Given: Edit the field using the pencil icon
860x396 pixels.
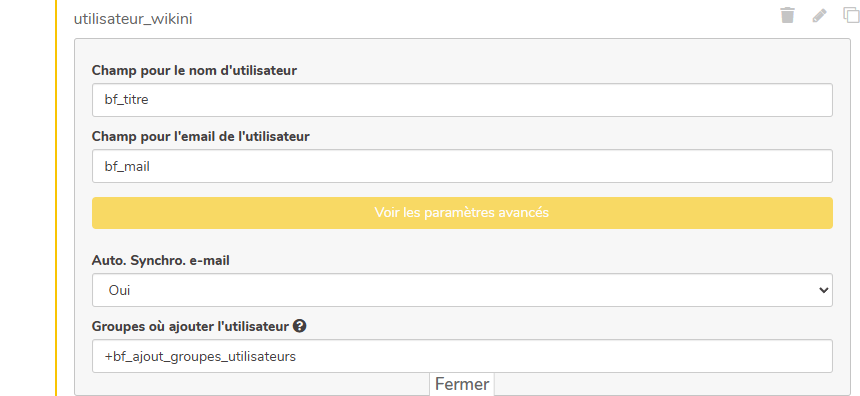Looking at the screenshot, I should click(819, 15).
